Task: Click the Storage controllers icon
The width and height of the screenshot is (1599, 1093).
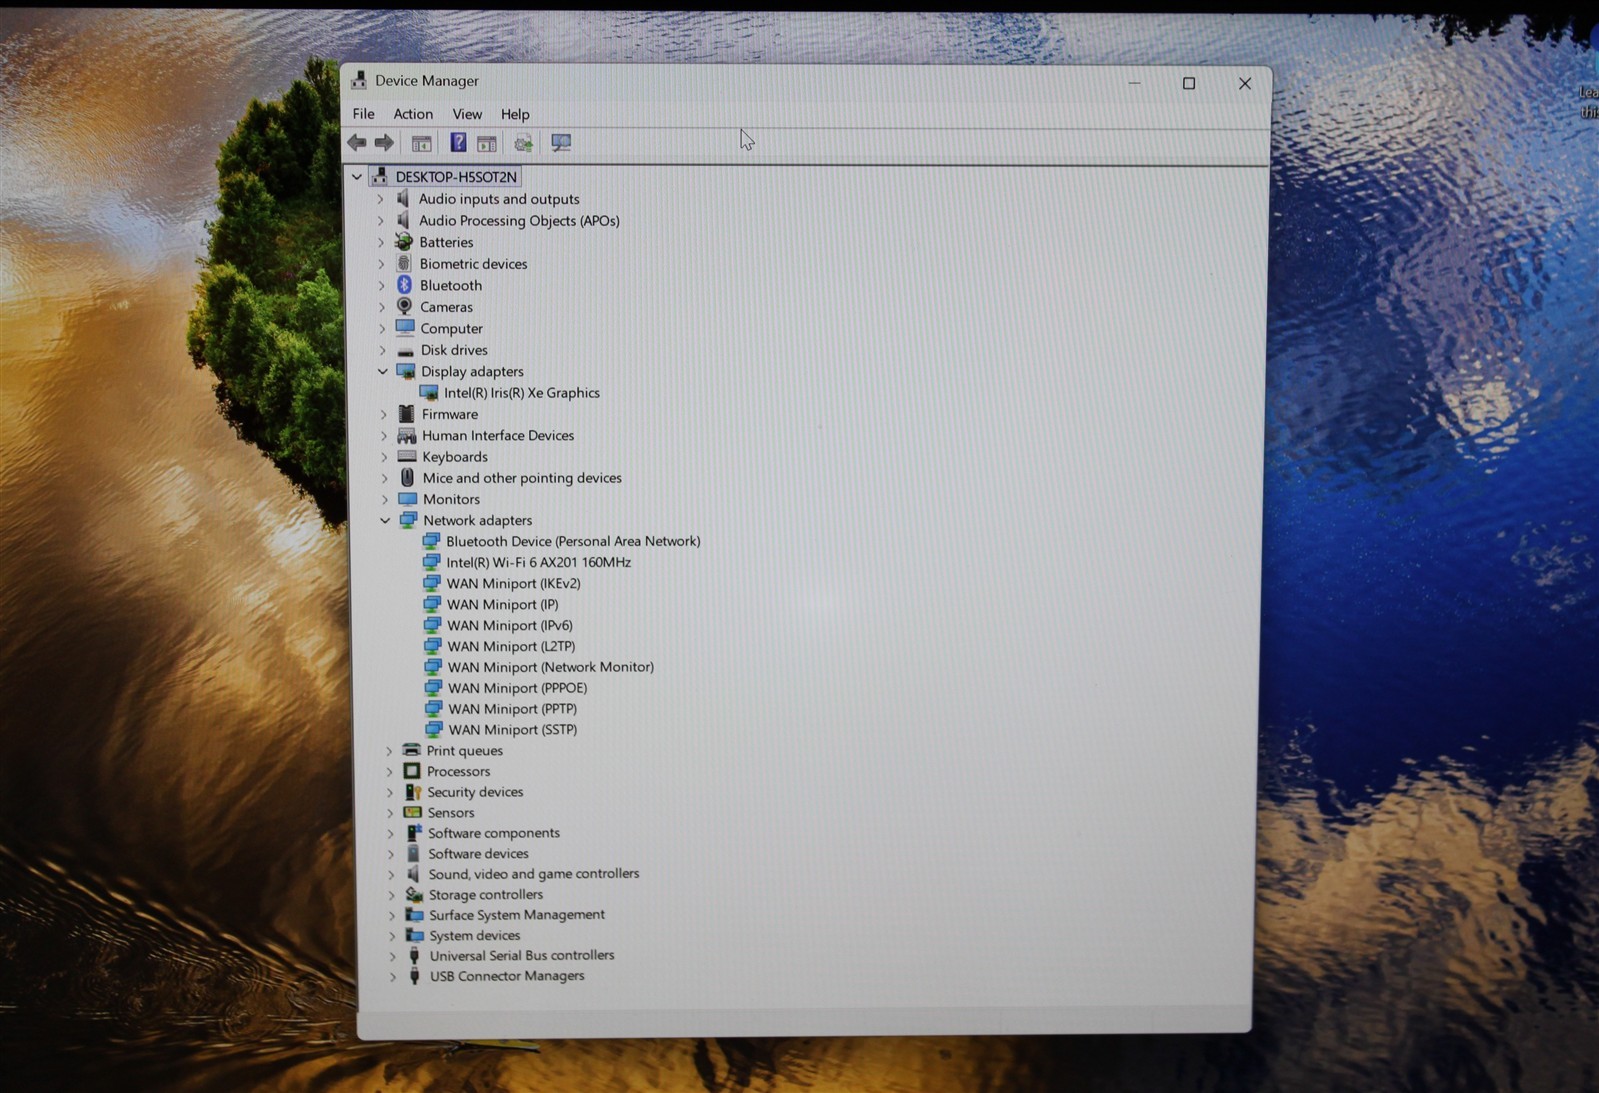Action: (x=414, y=894)
